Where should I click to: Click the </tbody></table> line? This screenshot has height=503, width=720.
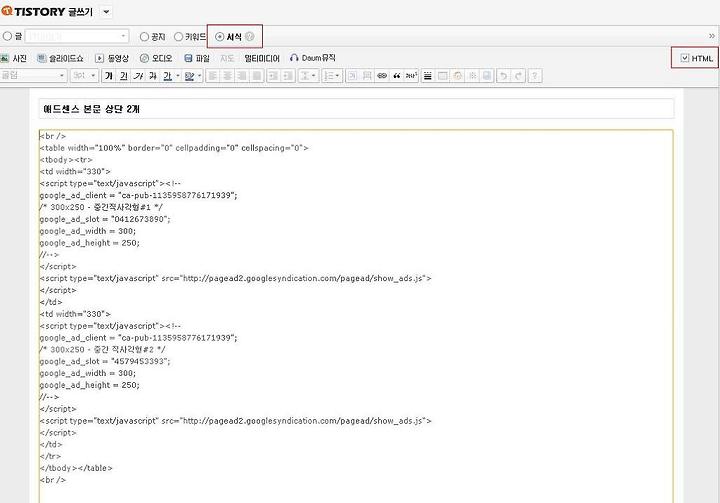(x=76, y=468)
